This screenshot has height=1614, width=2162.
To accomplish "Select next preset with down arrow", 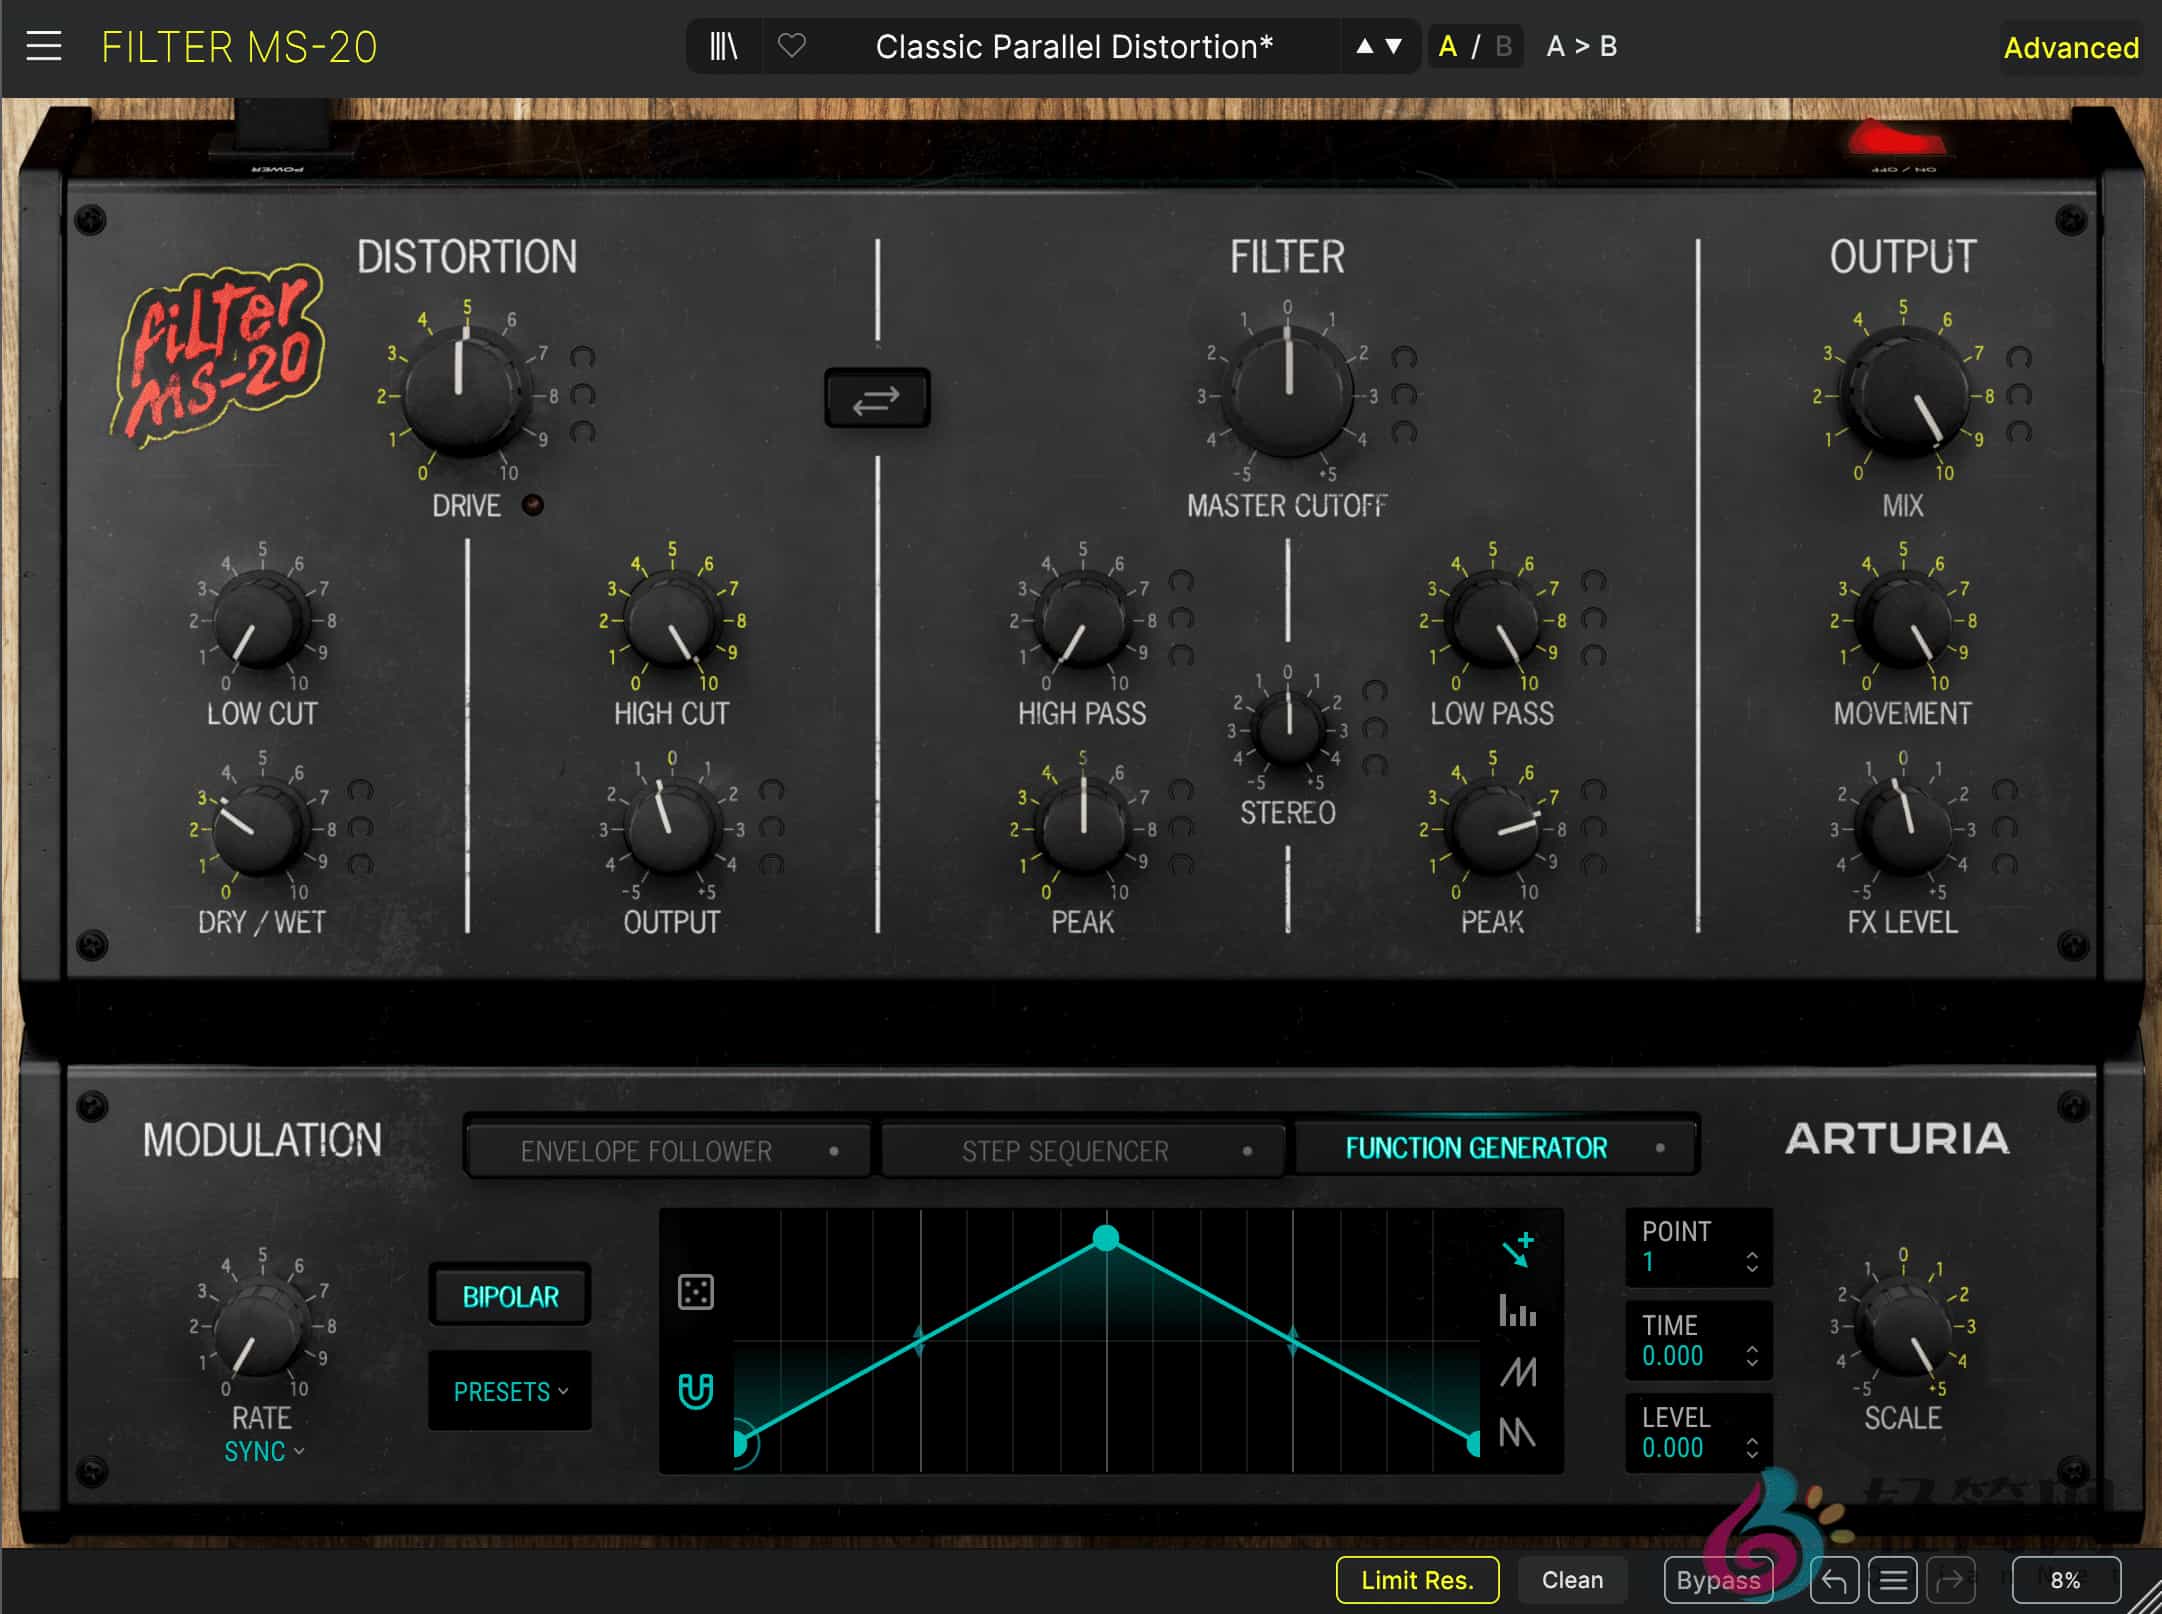I will [x=1394, y=46].
